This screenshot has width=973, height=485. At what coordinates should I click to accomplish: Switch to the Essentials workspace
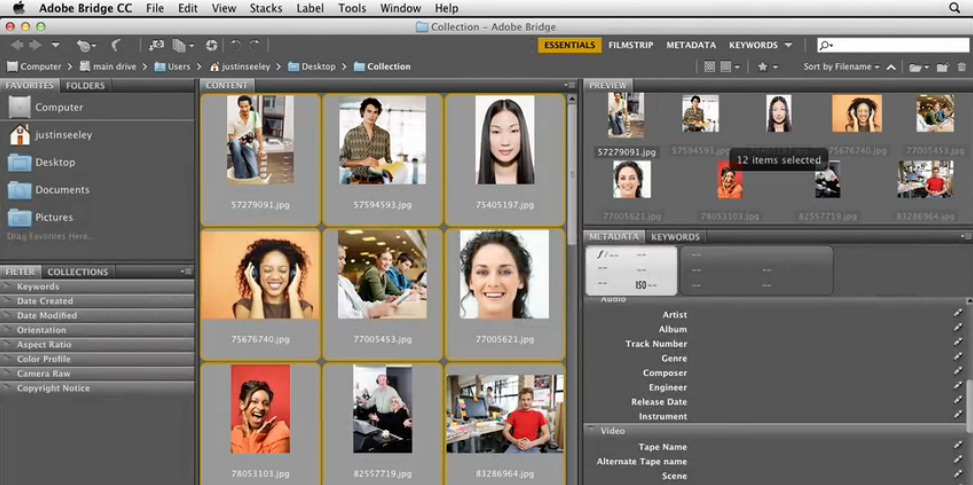570,45
